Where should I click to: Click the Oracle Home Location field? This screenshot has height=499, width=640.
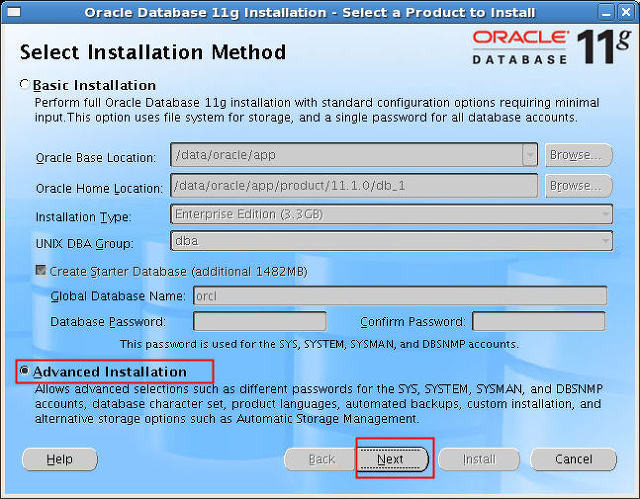click(x=354, y=186)
